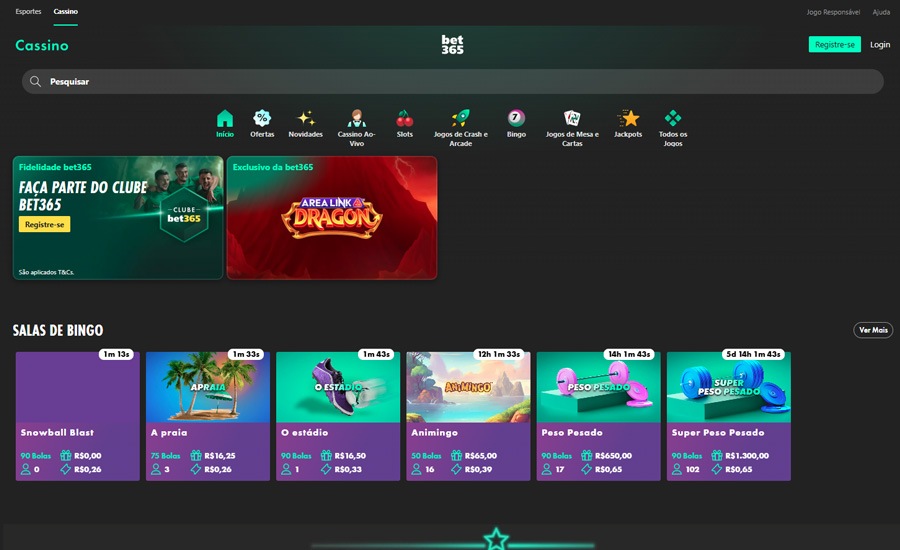Click the ticket icon on Super Peso Pesado card
This screenshot has height=550, width=900.
(717, 469)
